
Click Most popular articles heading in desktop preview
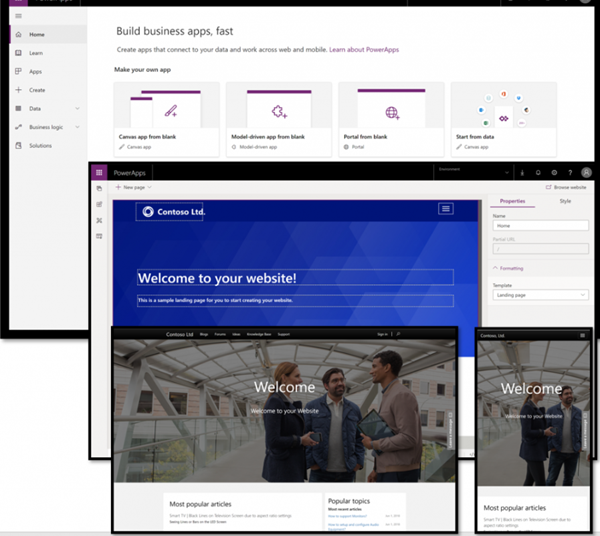[201, 504]
